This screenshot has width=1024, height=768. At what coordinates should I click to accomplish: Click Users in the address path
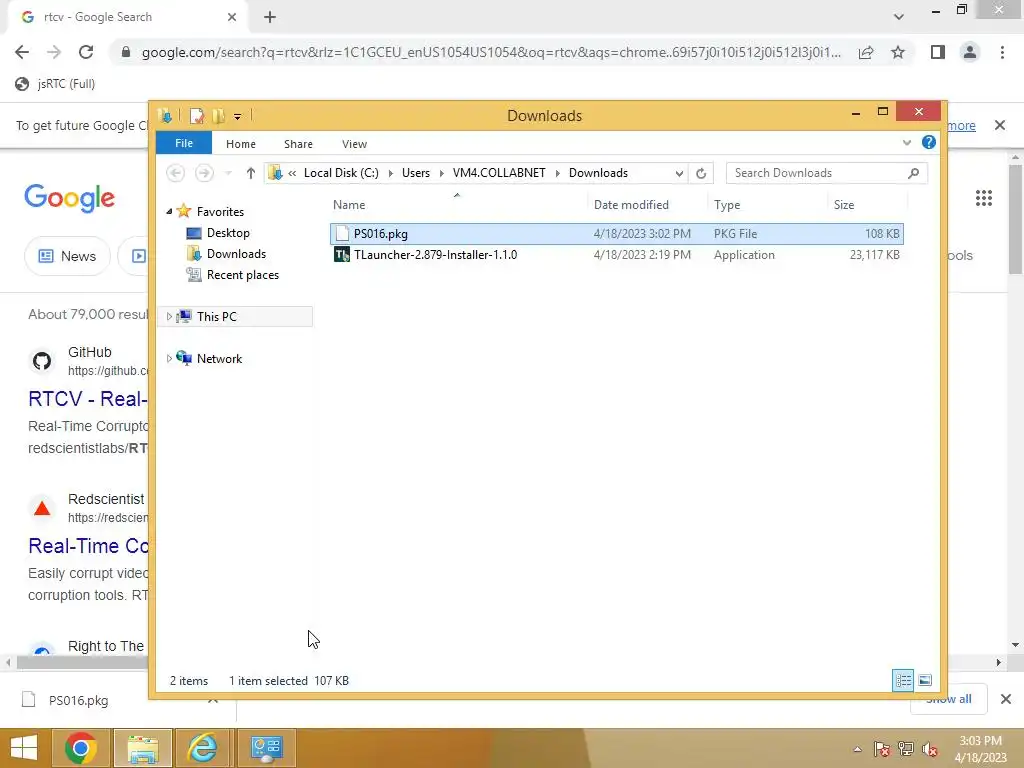pos(415,173)
